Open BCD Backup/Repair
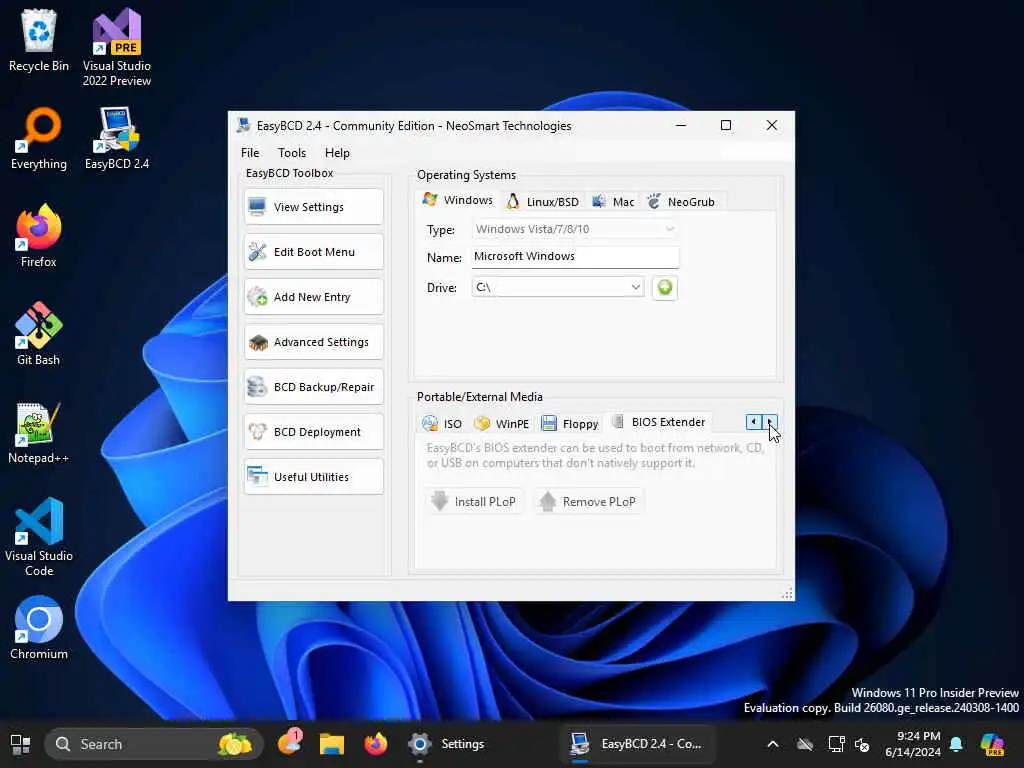Screen dimensions: 1024x768 pos(313,387)
